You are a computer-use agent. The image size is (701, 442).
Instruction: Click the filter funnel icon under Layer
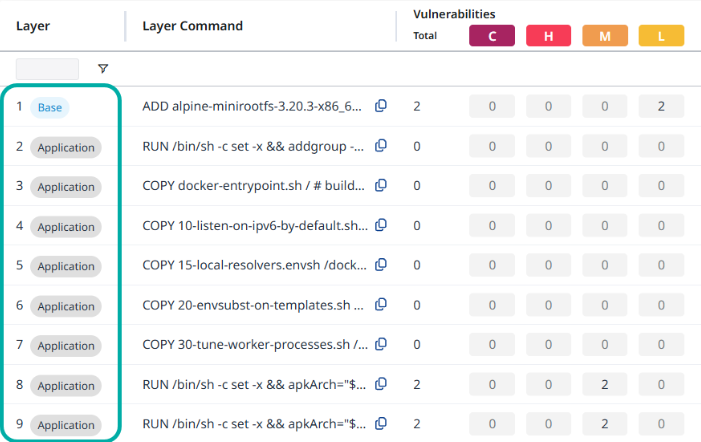(x=103, y=69)
